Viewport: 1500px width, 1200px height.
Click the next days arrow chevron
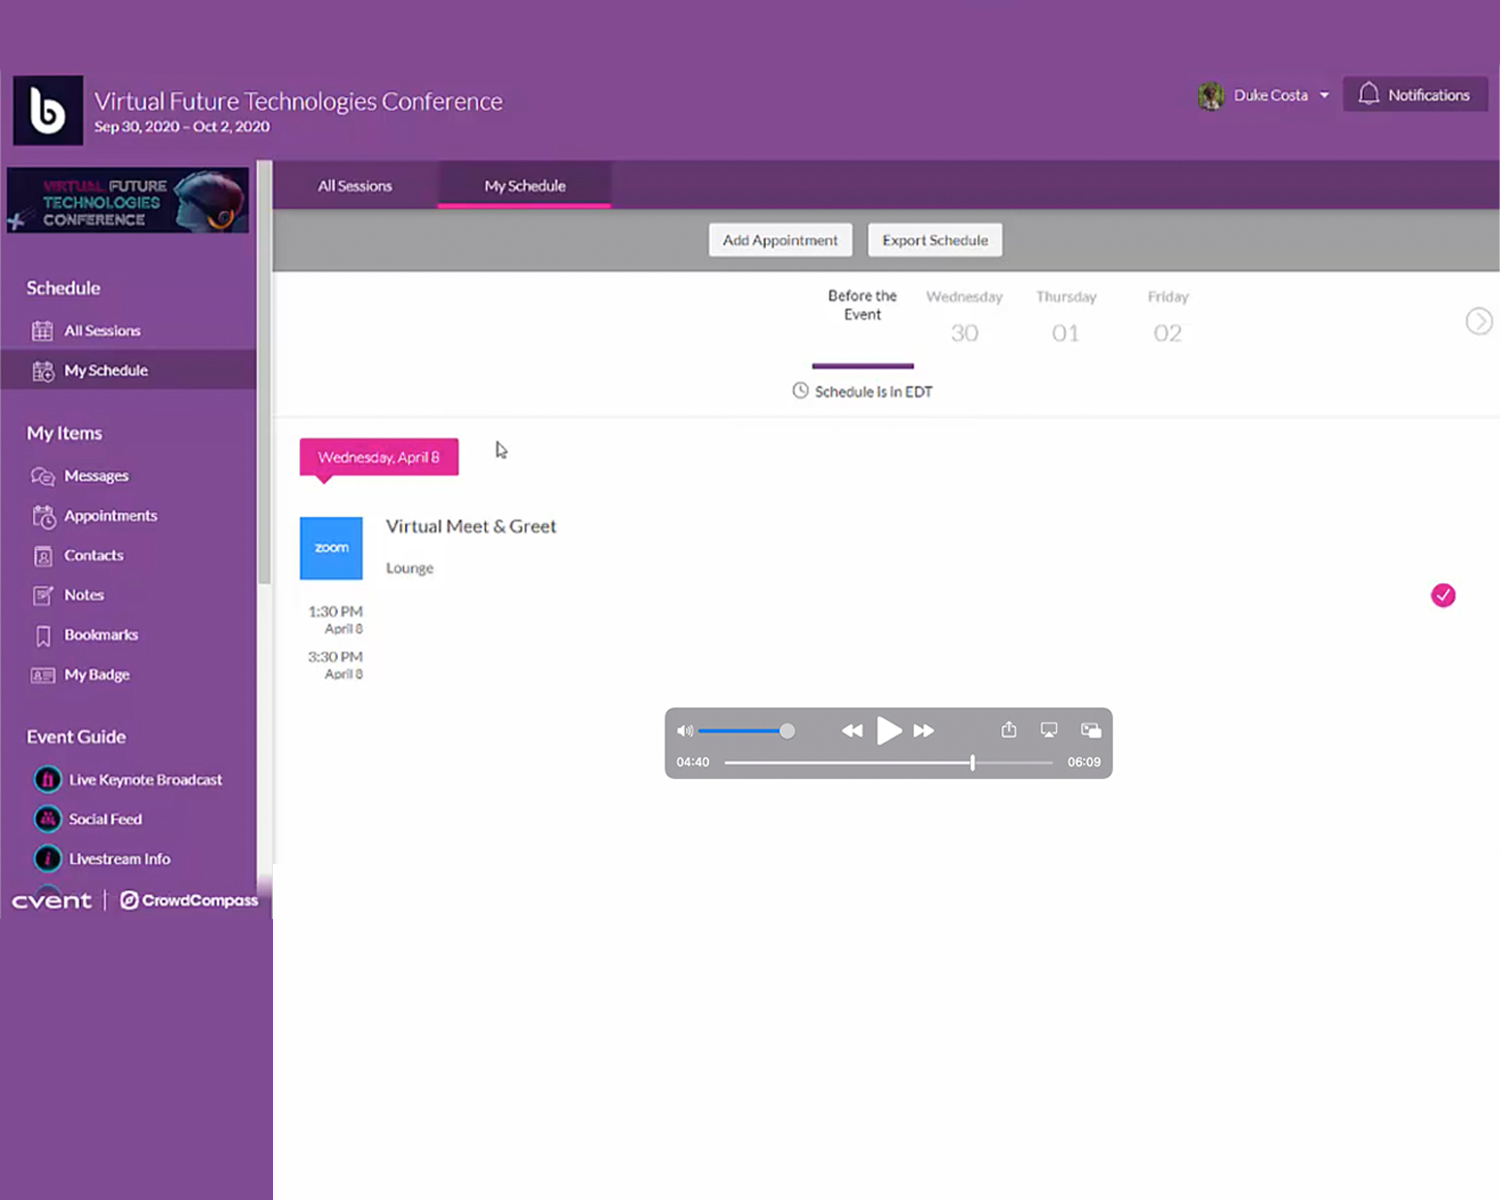point(1478,321)
